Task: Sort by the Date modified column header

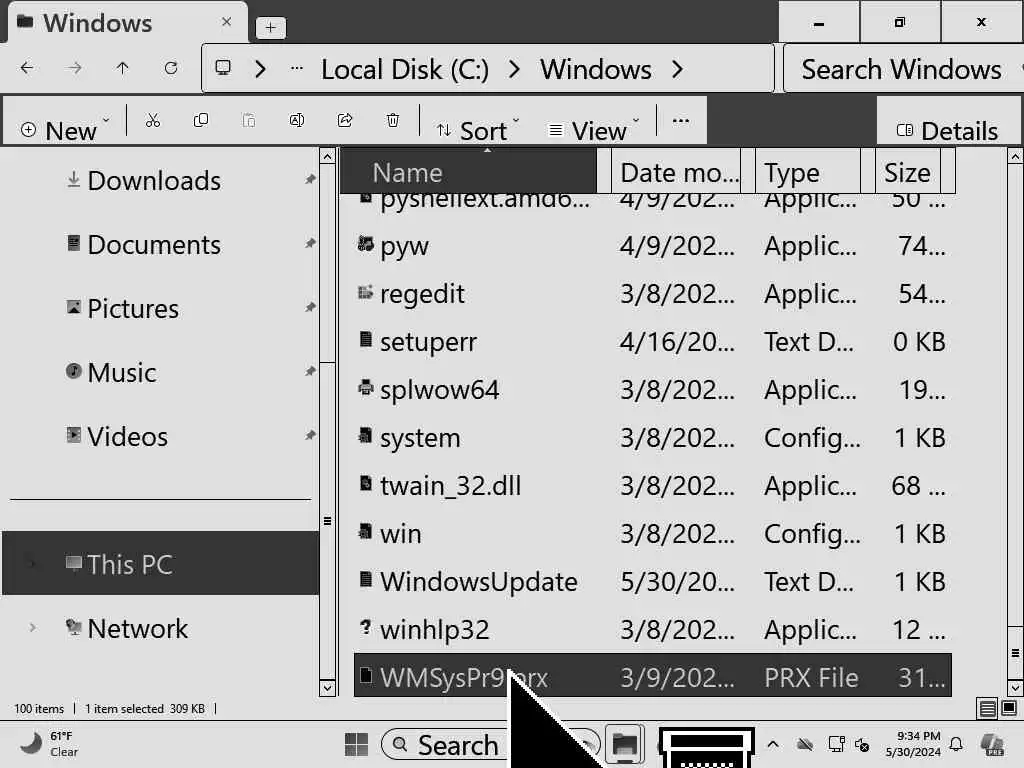Action: coord(677,172)
